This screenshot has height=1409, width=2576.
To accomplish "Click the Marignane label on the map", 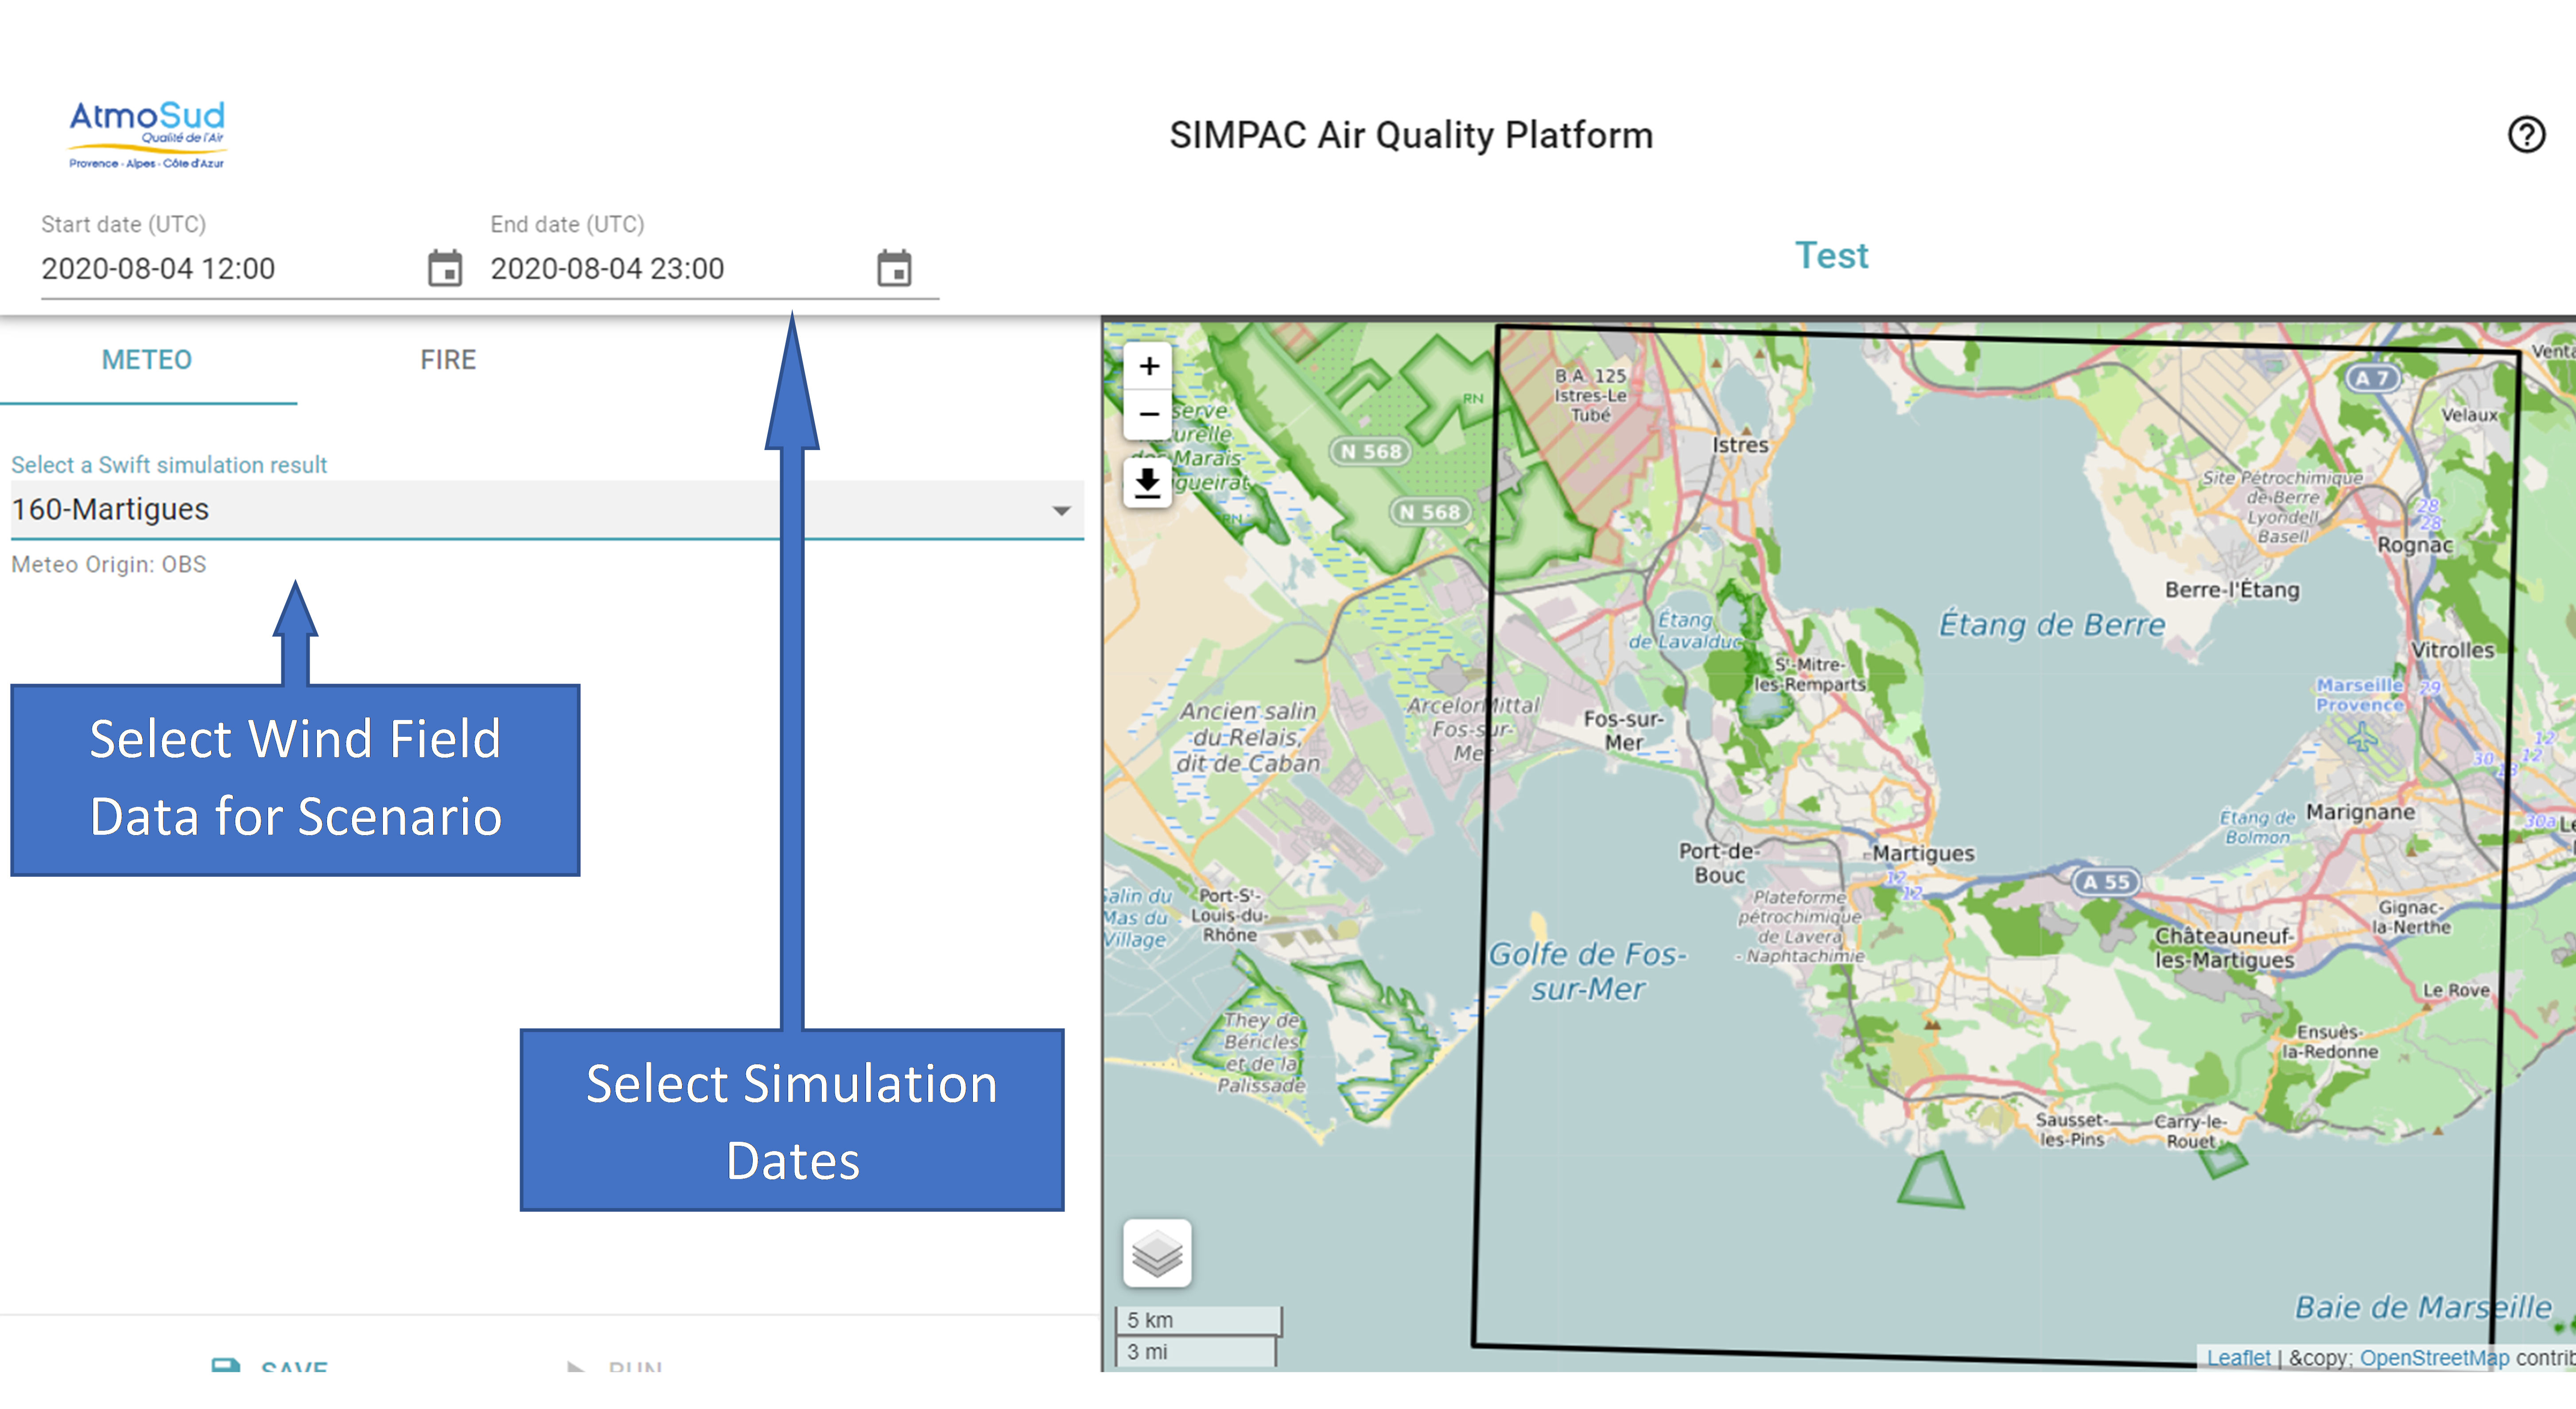I will click(2360, 812).
